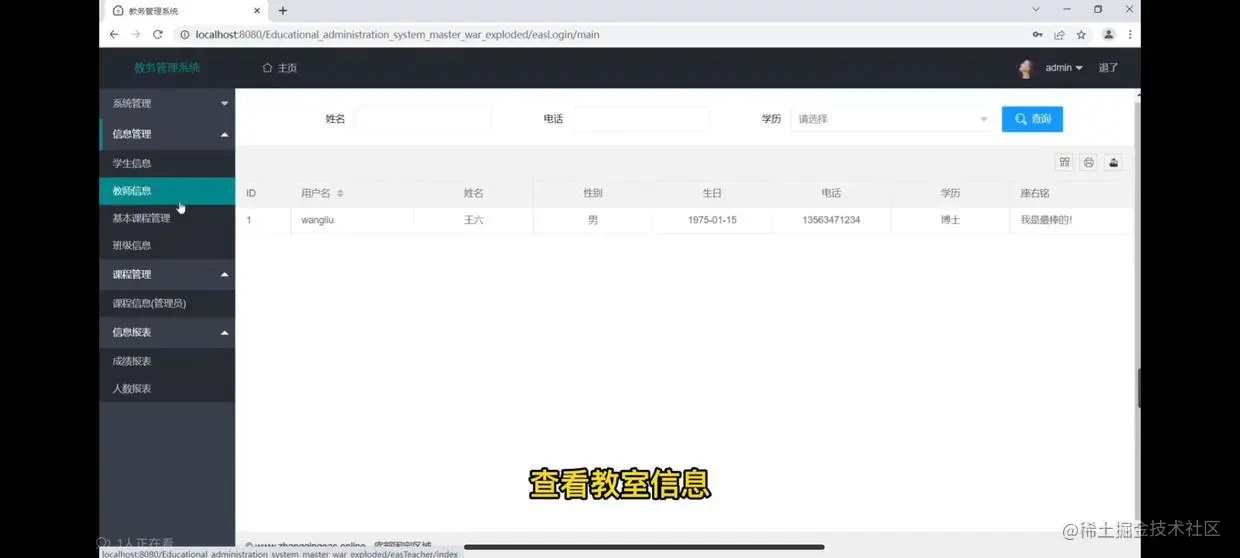Bookmark the page with the star icon
Viewport: 1240px width, 558px height.
[1081, 34]
